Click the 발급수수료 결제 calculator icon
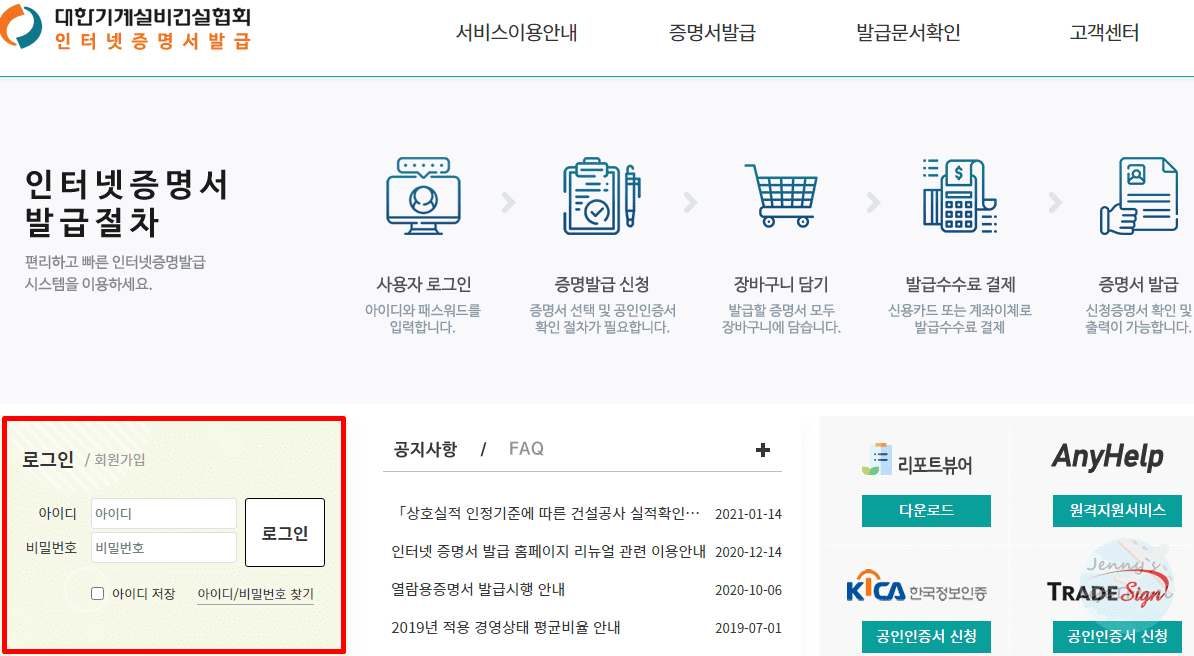This screenshot has height=656, width=1194. pos(959,196)
